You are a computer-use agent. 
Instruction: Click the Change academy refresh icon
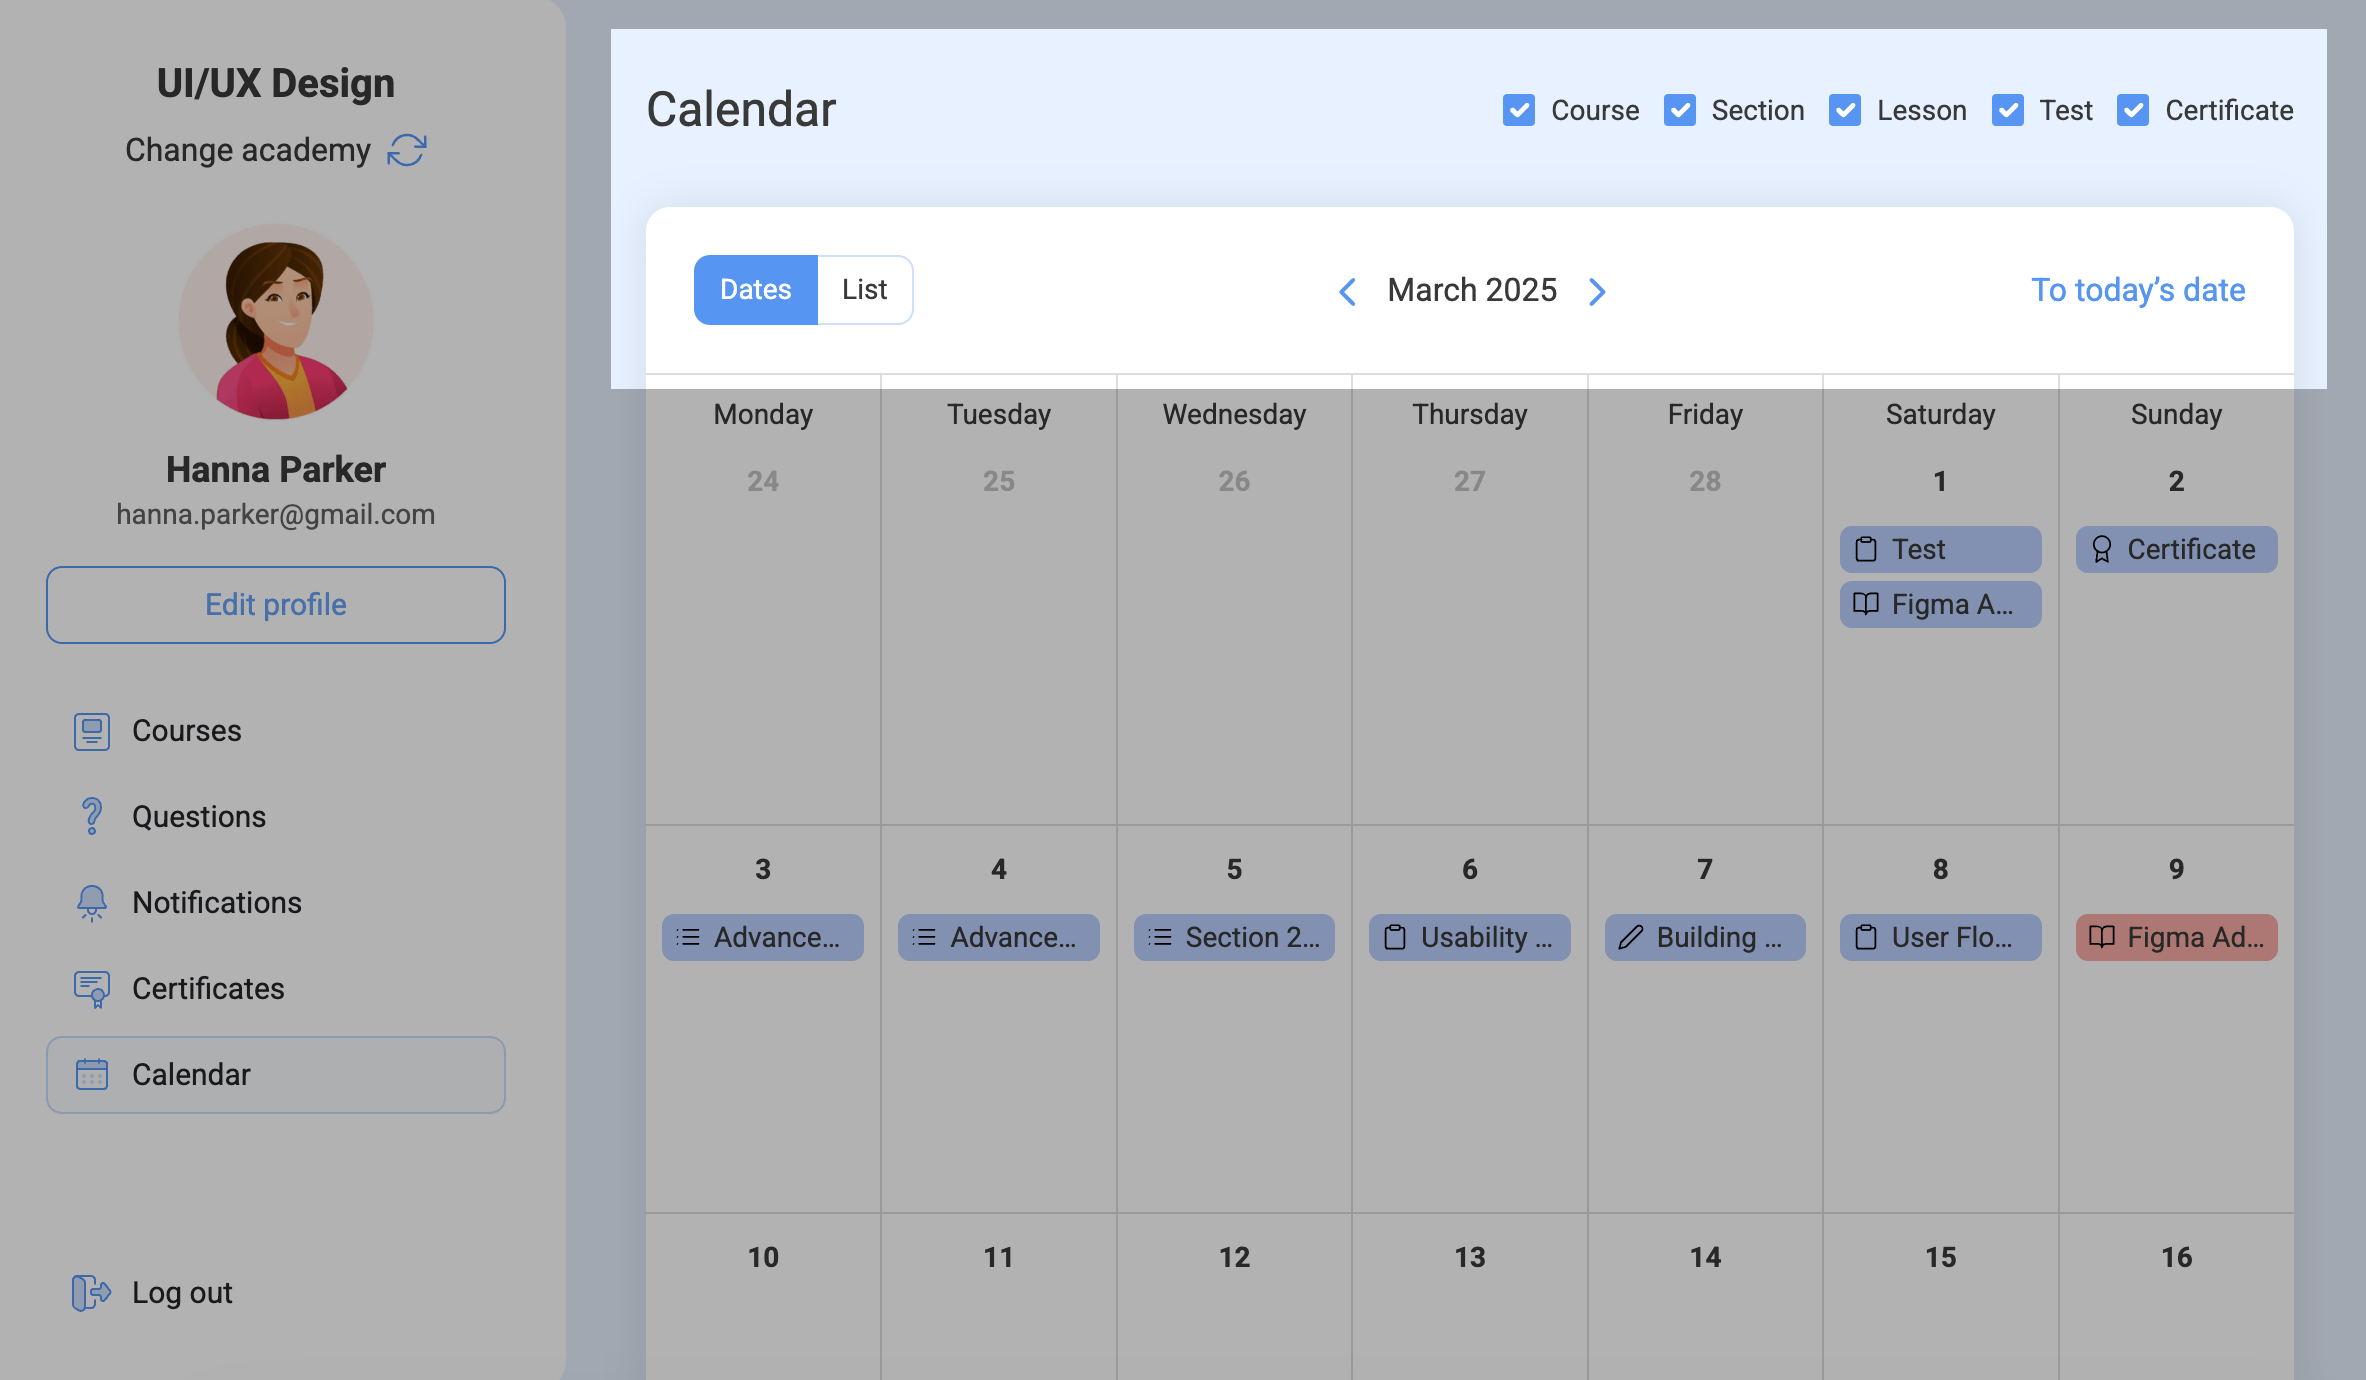407,150
